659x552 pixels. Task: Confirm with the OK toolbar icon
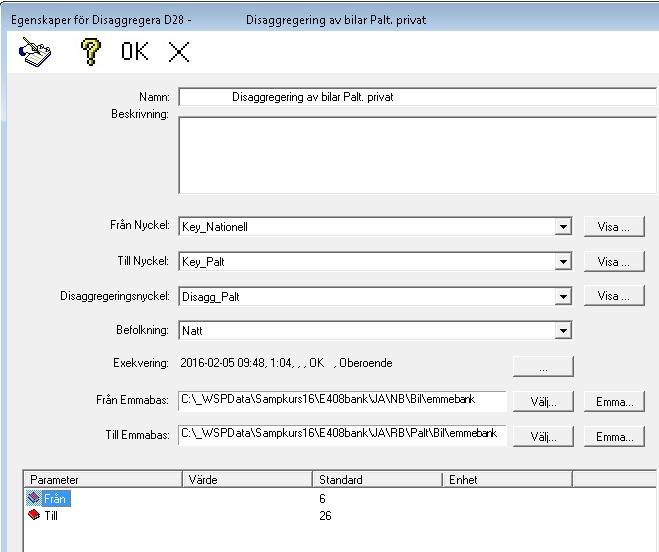click(x=134, y=52)
